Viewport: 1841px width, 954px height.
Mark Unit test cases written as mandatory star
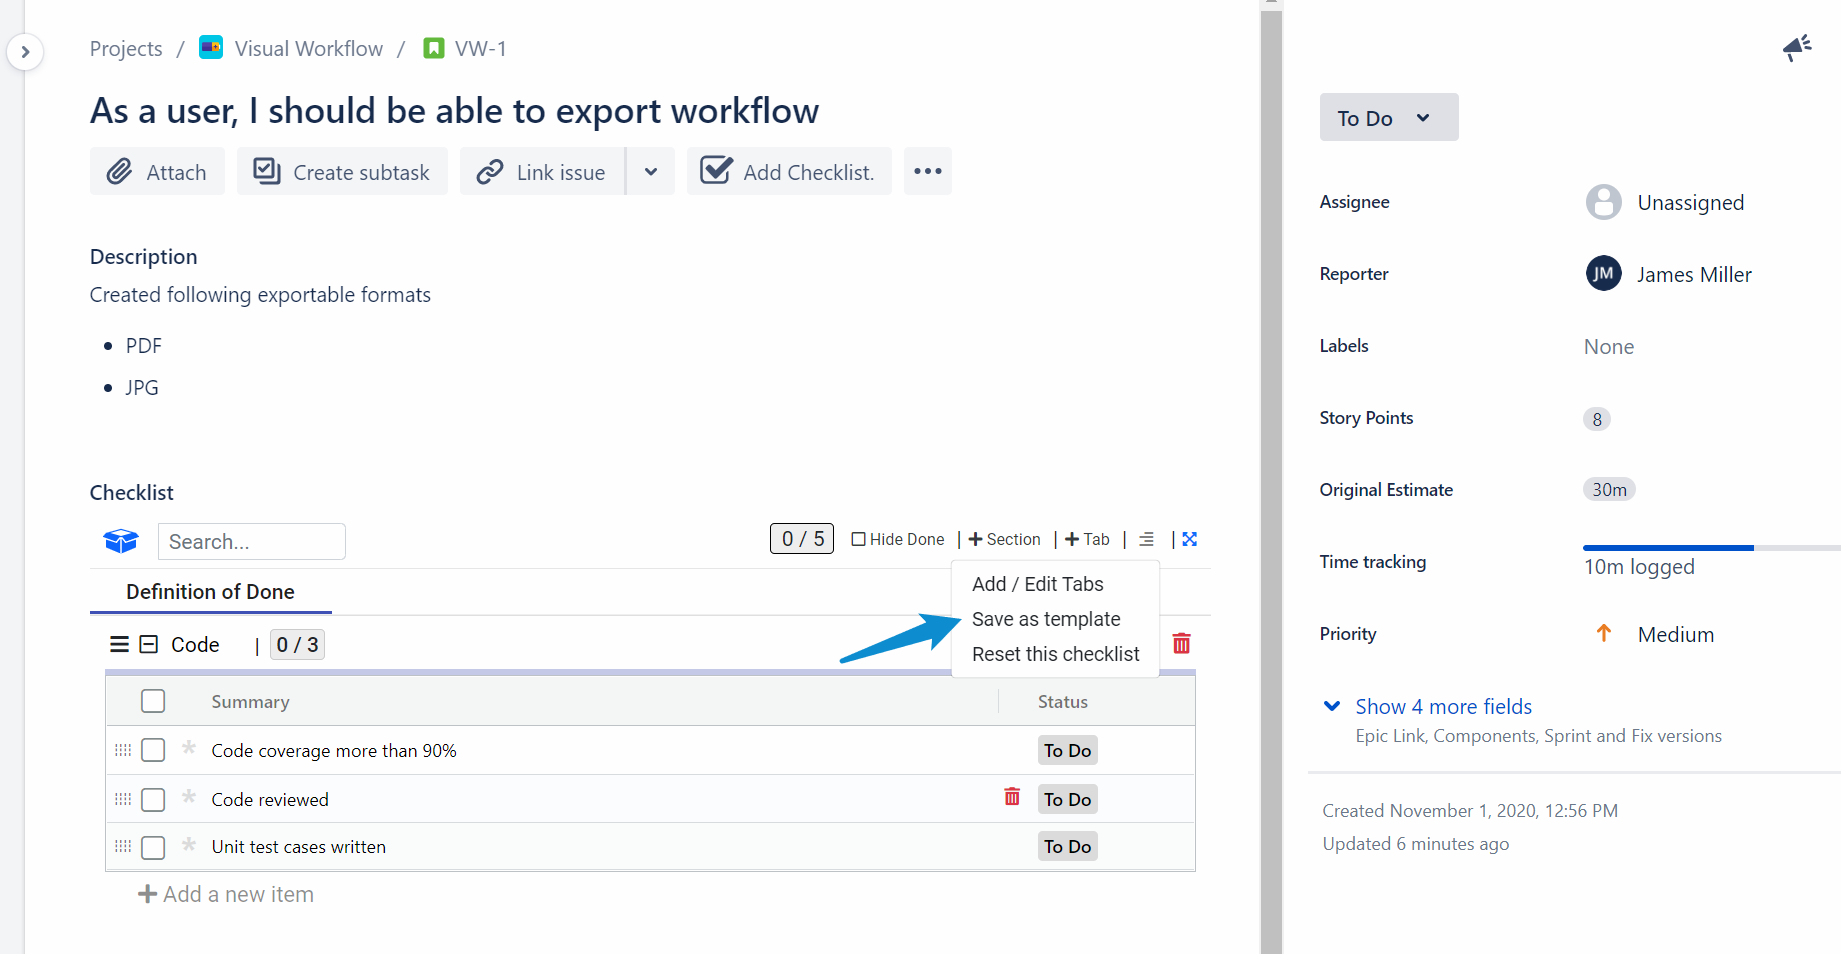point(189,845)
